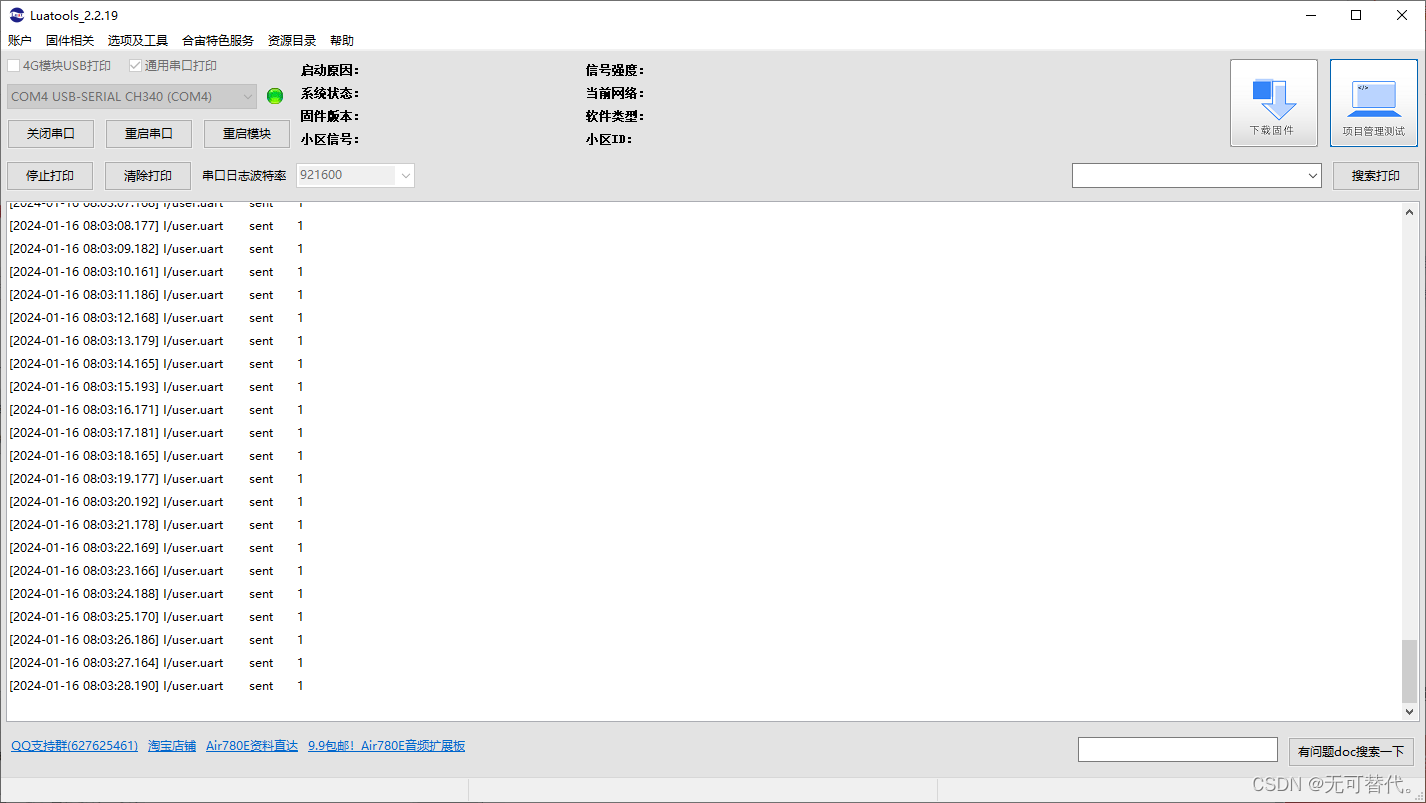
Task: Click the 小区信号 label
Action: click(x=330, y=139)
